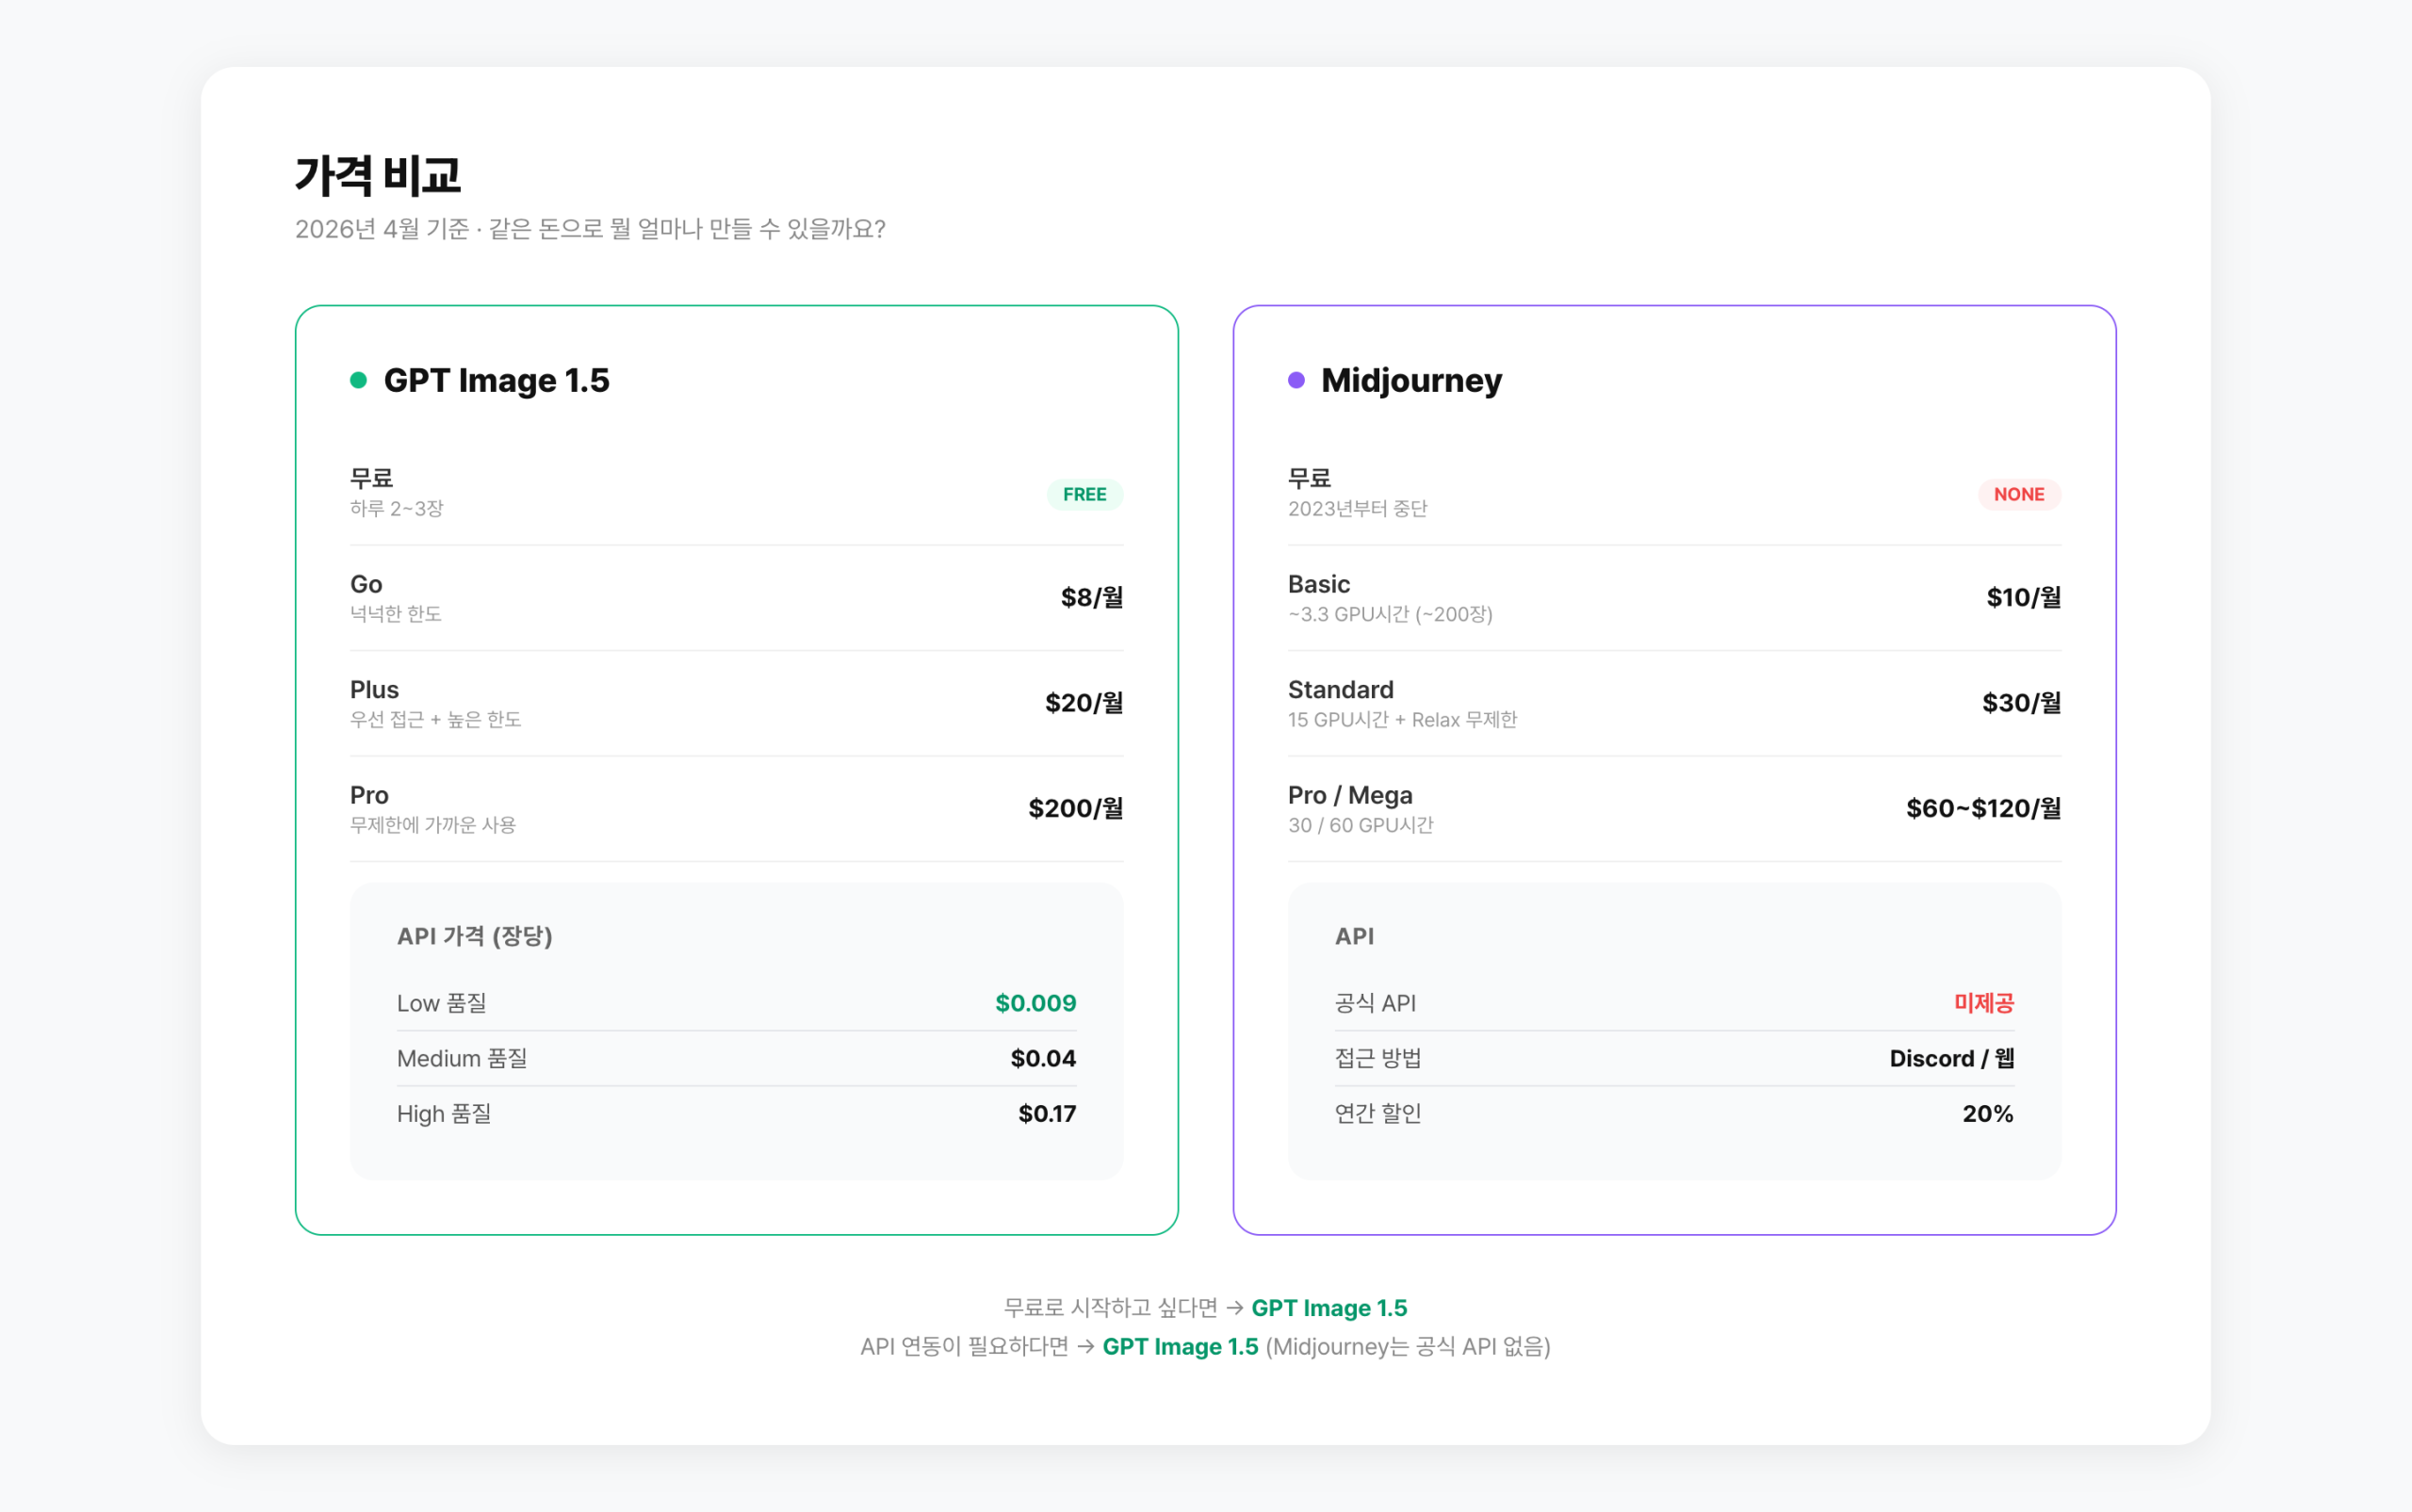Select the Basic $10/월 plan row
This screenshot has width=2412, height=1512.
click(1674, 598)
